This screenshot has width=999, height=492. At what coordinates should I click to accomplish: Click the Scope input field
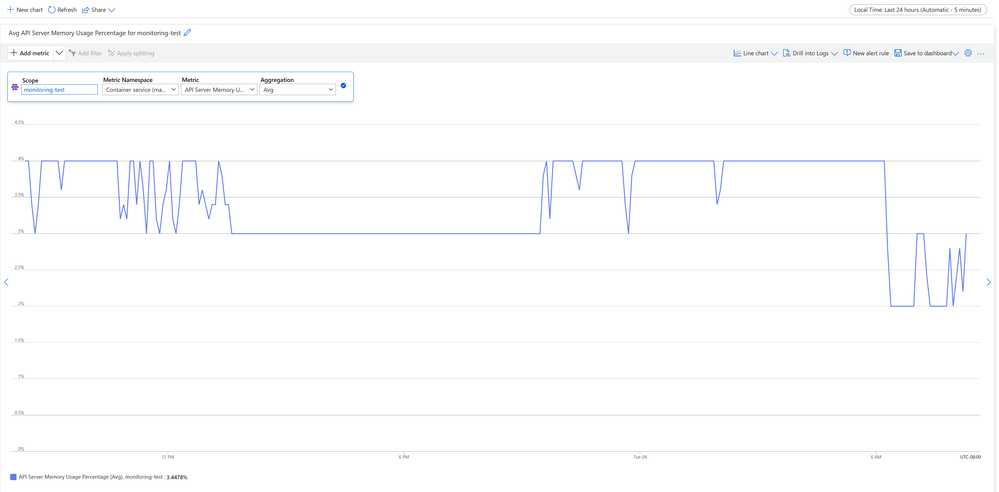pos(59,90)
